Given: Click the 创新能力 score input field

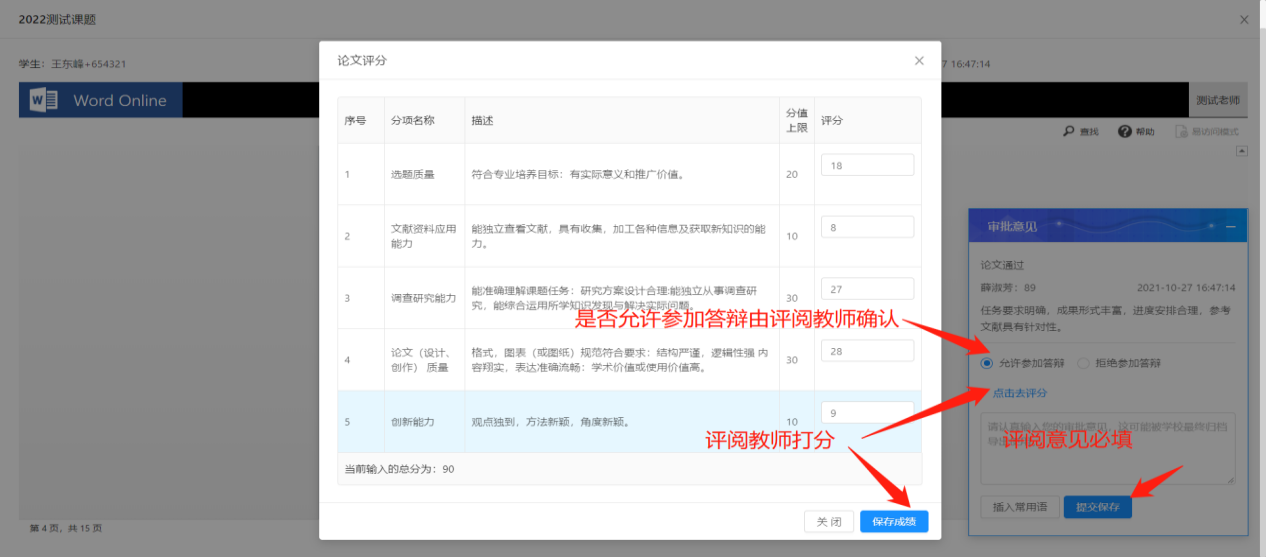Looking at the screenshot, I should [867, 412].
